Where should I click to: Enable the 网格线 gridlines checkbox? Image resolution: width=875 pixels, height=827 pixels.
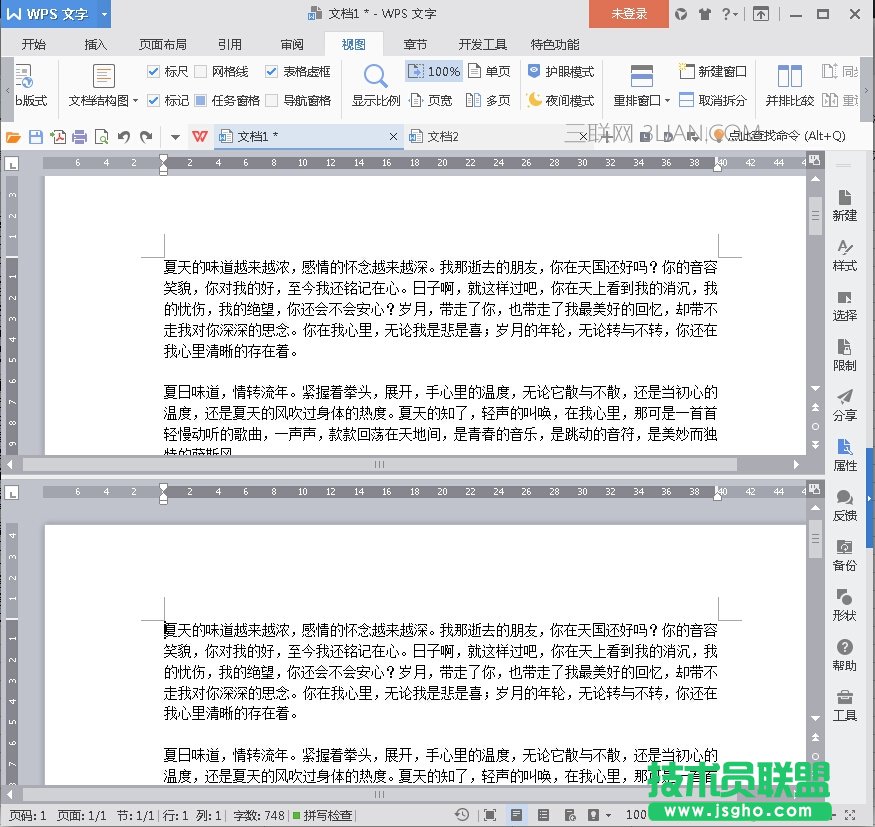[x=201, y=72]
